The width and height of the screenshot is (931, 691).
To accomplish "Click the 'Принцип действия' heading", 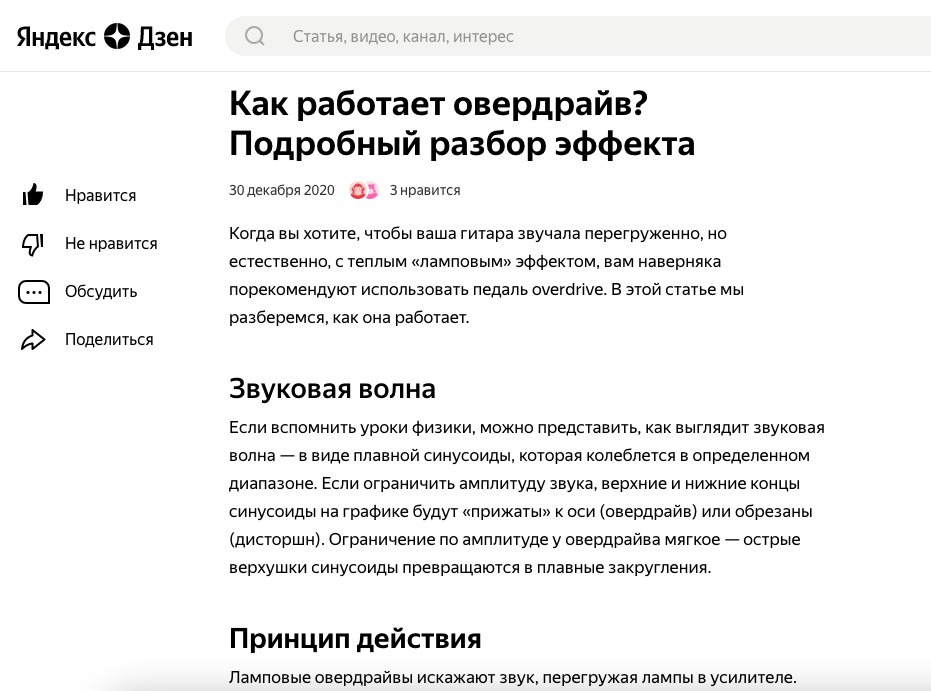I will click(x=355, y=639).
